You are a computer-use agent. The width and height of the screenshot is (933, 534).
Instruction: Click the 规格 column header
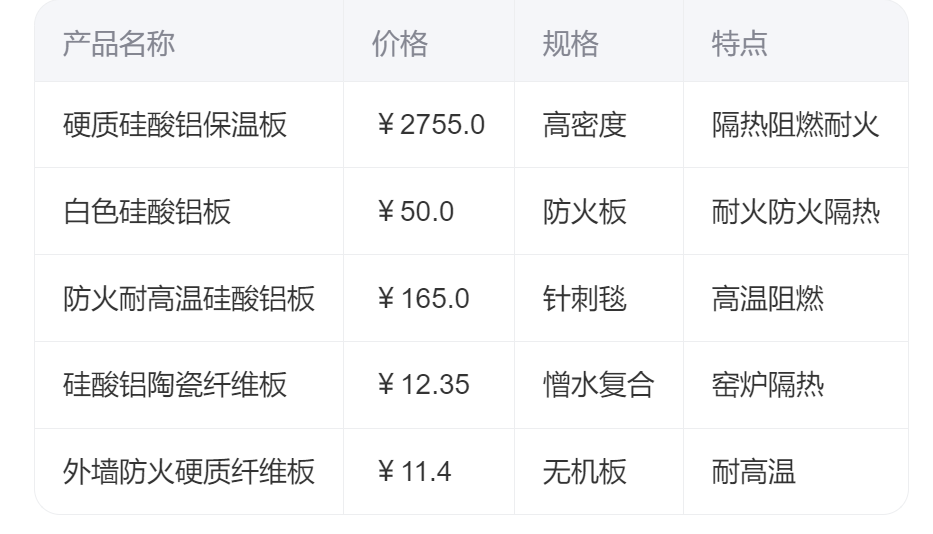pyautogui.click(x=570, y=44)
